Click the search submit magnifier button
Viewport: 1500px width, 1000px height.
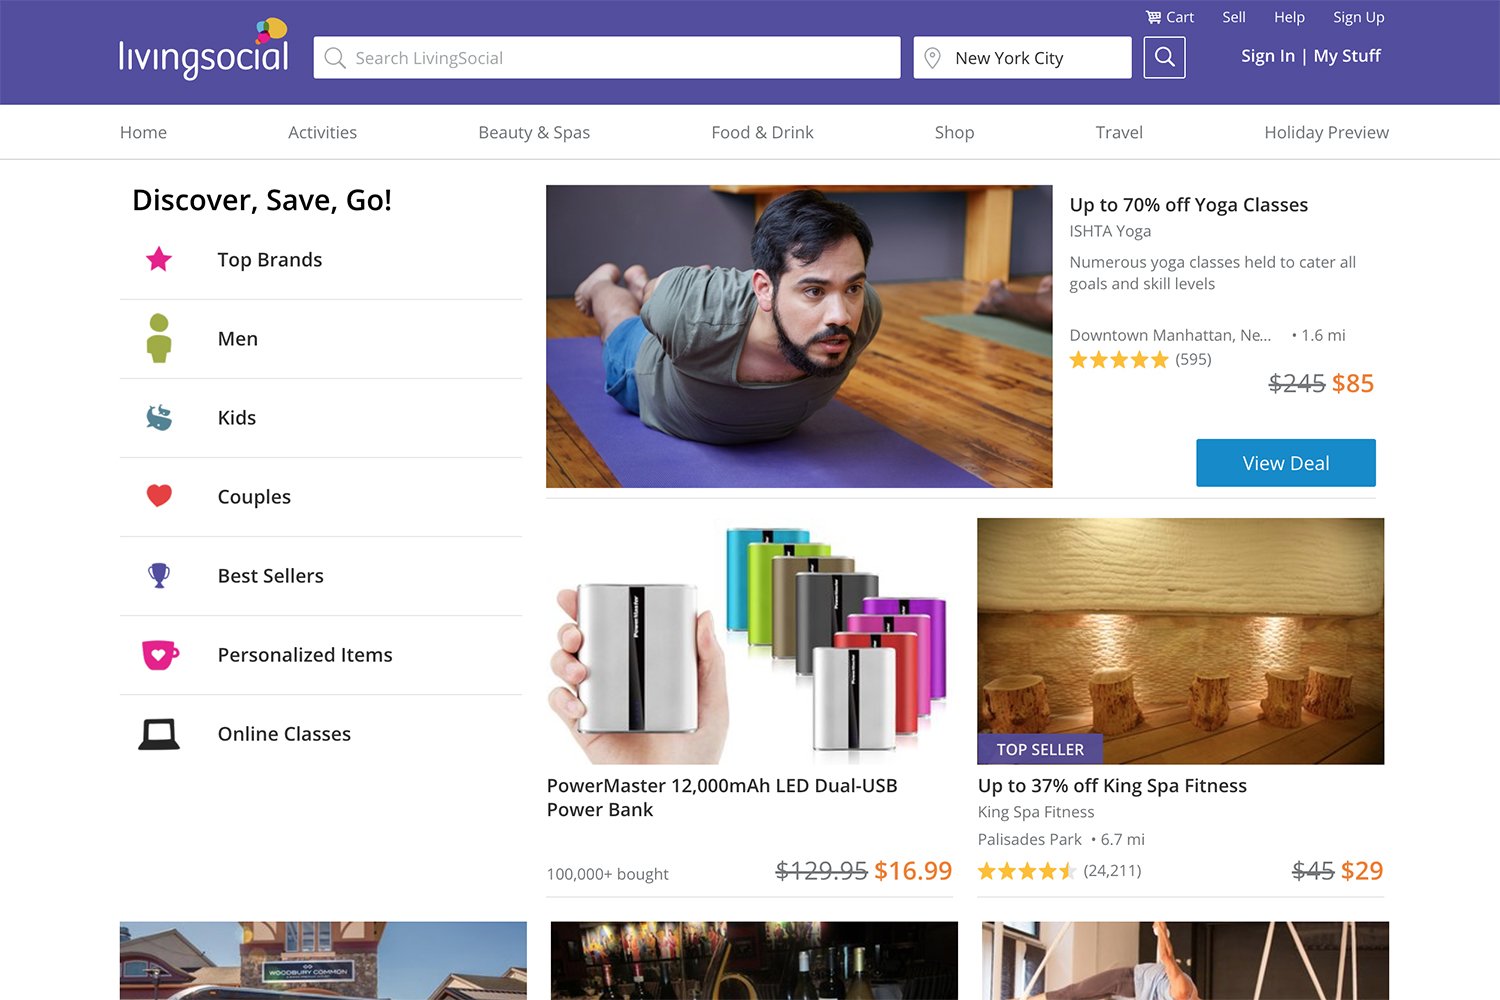(1164, 57)
